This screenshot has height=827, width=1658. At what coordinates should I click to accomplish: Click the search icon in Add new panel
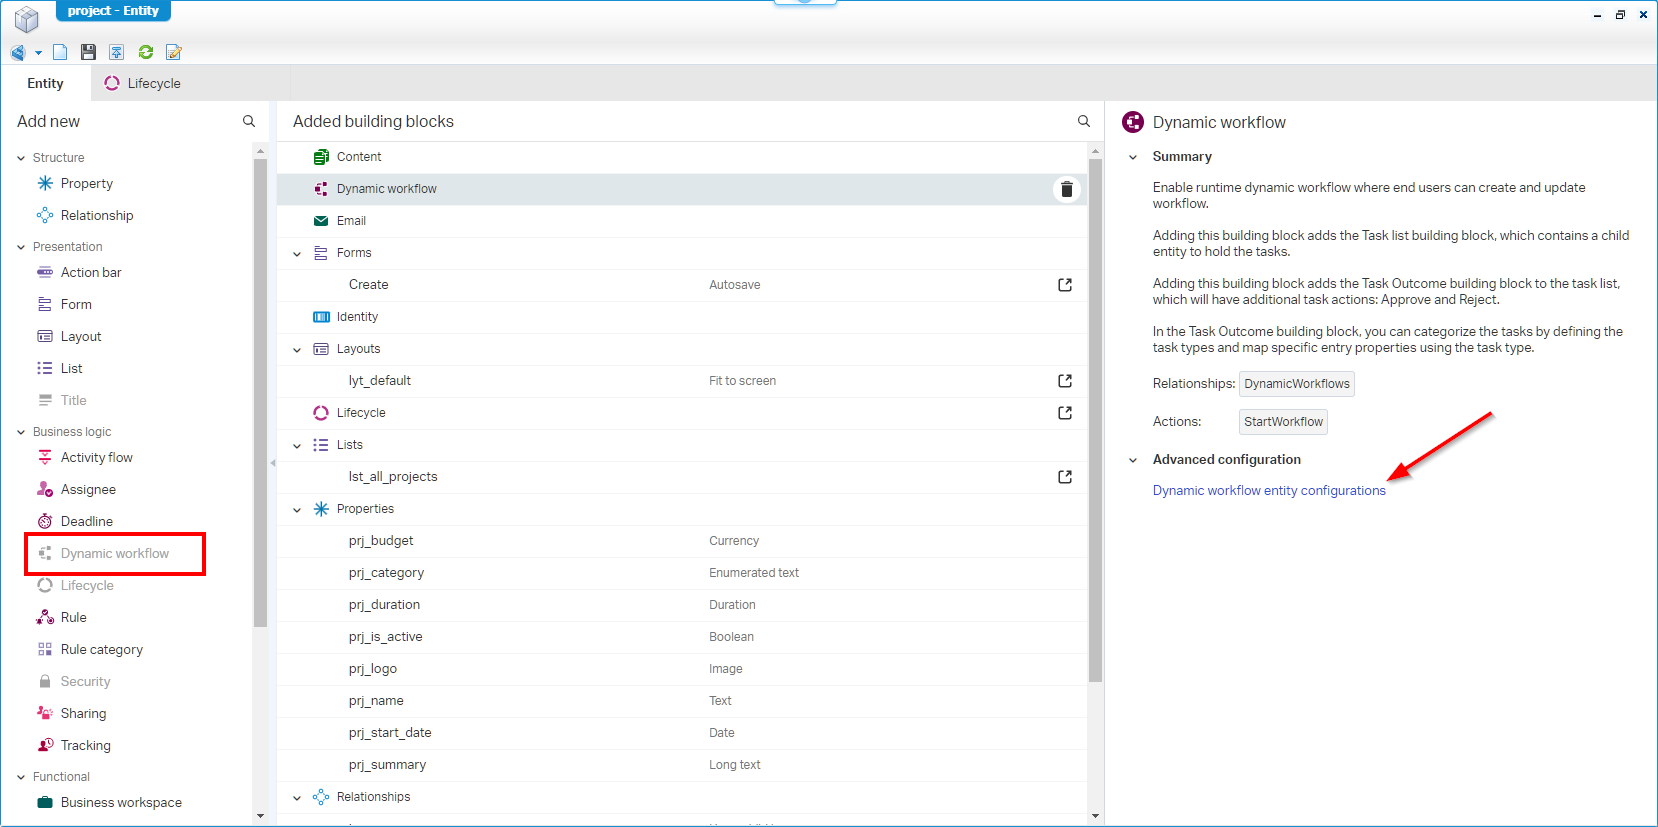(249, 121)
